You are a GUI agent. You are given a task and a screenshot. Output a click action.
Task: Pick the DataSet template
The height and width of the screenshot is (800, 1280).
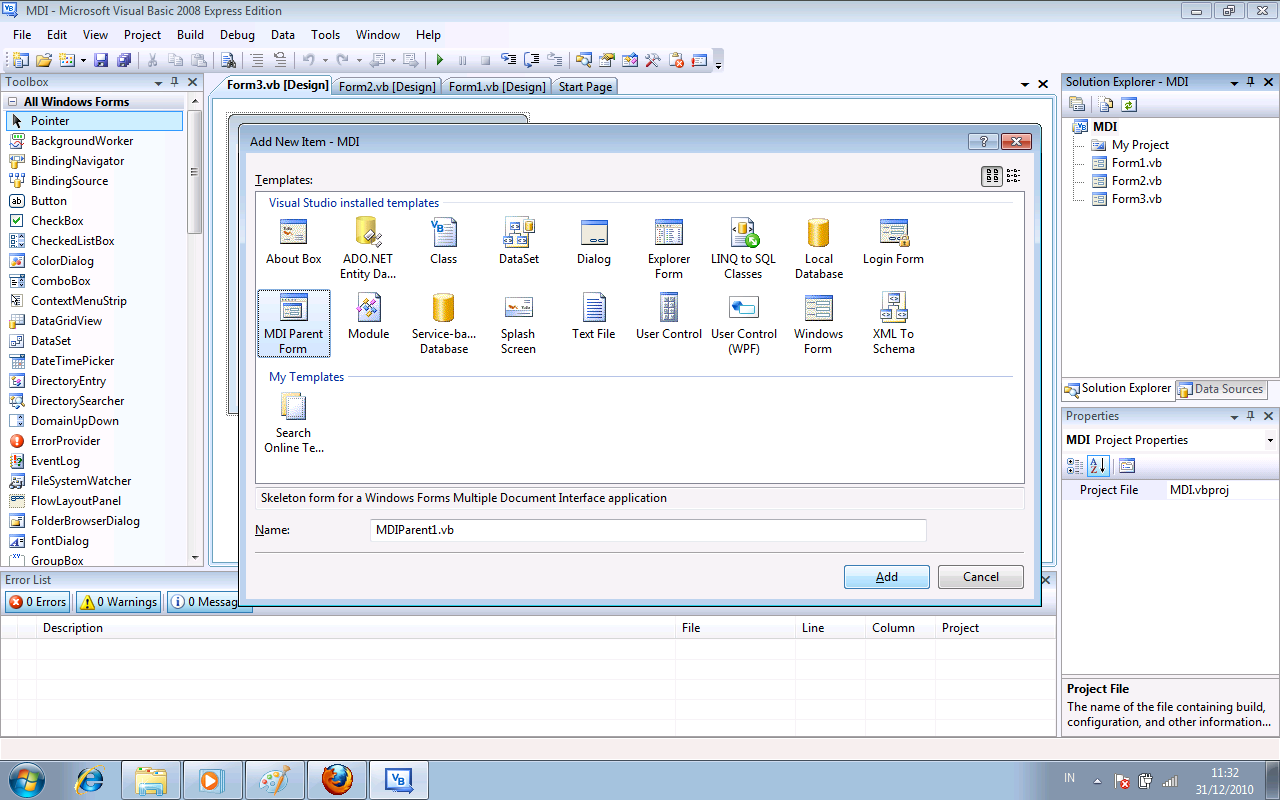518,242
